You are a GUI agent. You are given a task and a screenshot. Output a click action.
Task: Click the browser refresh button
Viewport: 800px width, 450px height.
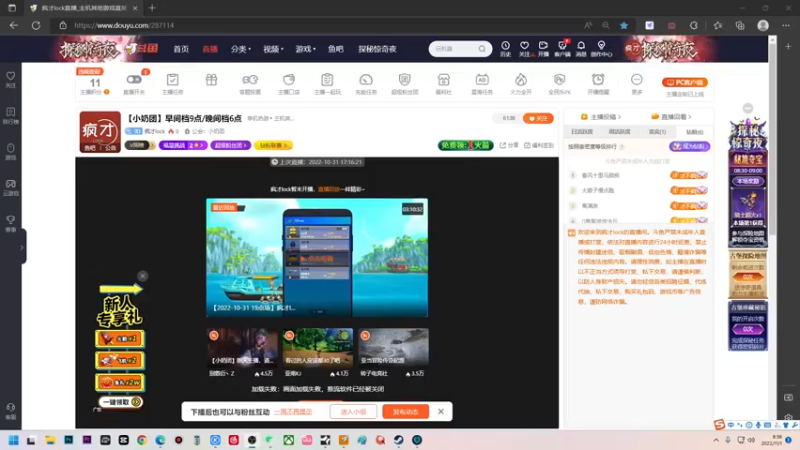(36, 25)
